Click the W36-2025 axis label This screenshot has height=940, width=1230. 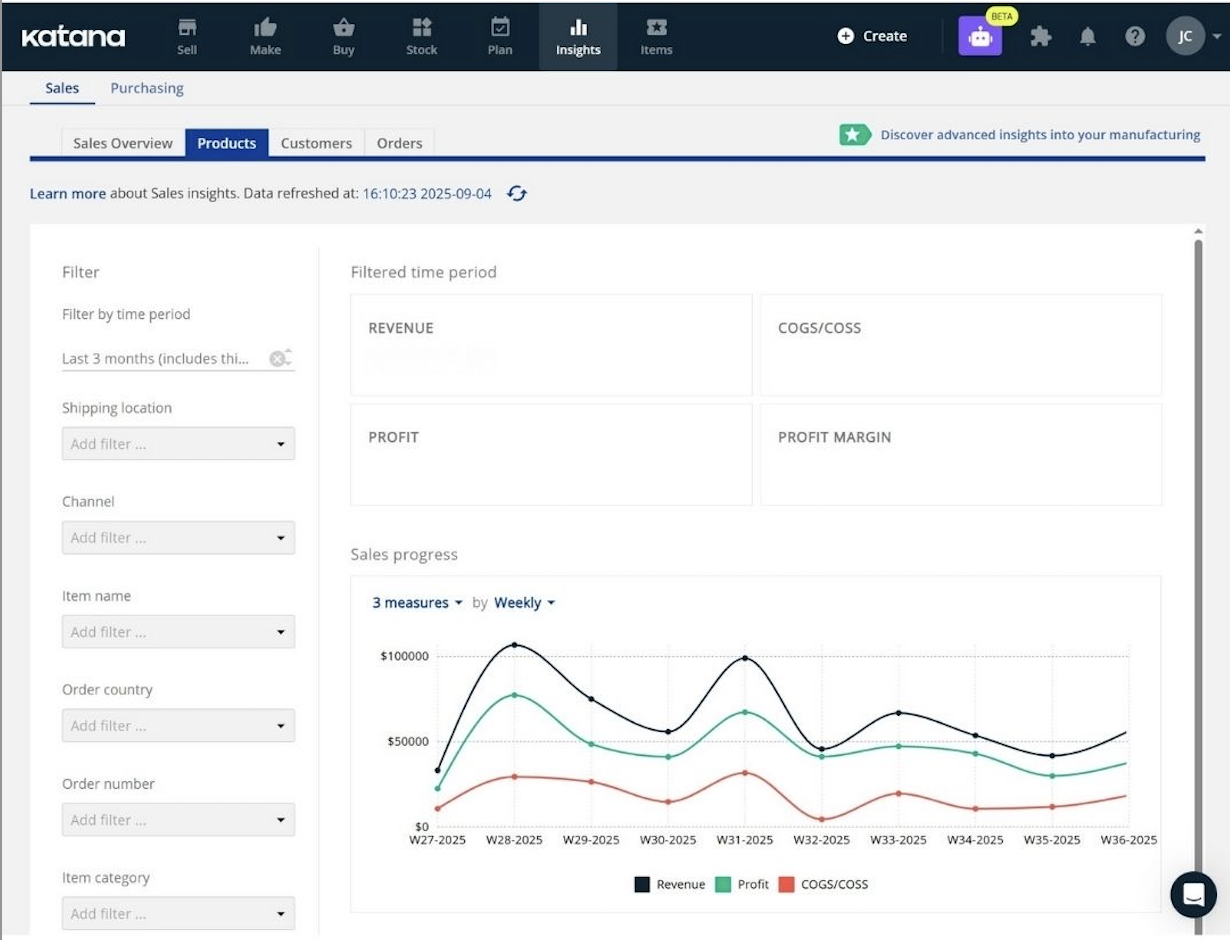1128,840
